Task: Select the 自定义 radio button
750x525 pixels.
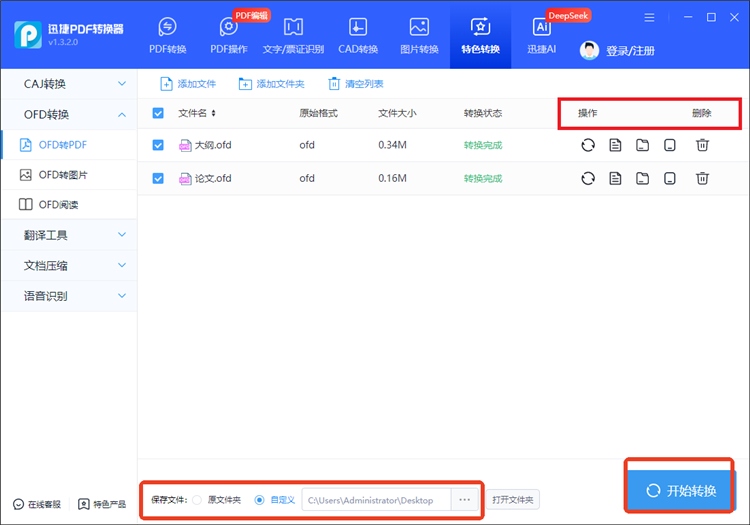Action: (x=259, y=500)
